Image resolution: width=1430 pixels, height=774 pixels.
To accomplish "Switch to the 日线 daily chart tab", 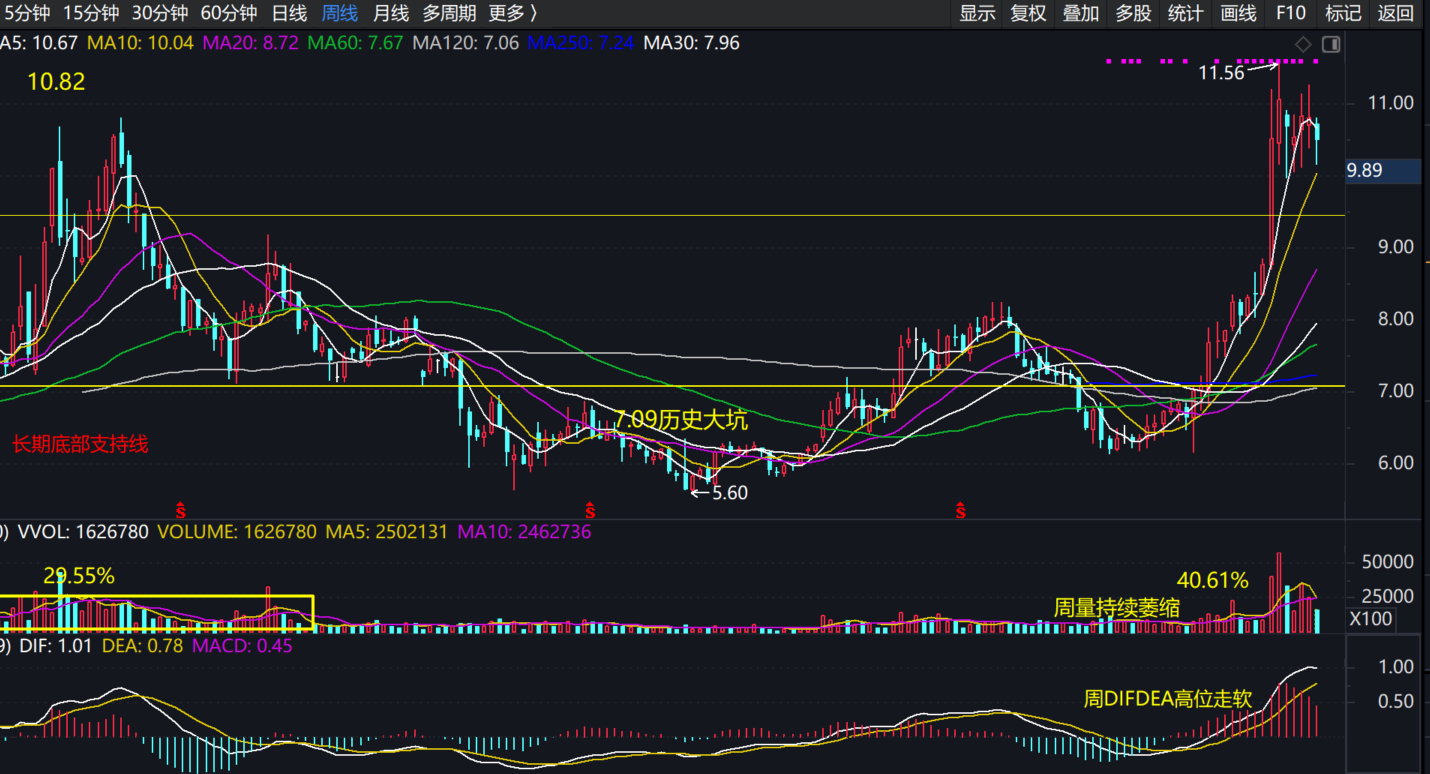I will 290,13.
